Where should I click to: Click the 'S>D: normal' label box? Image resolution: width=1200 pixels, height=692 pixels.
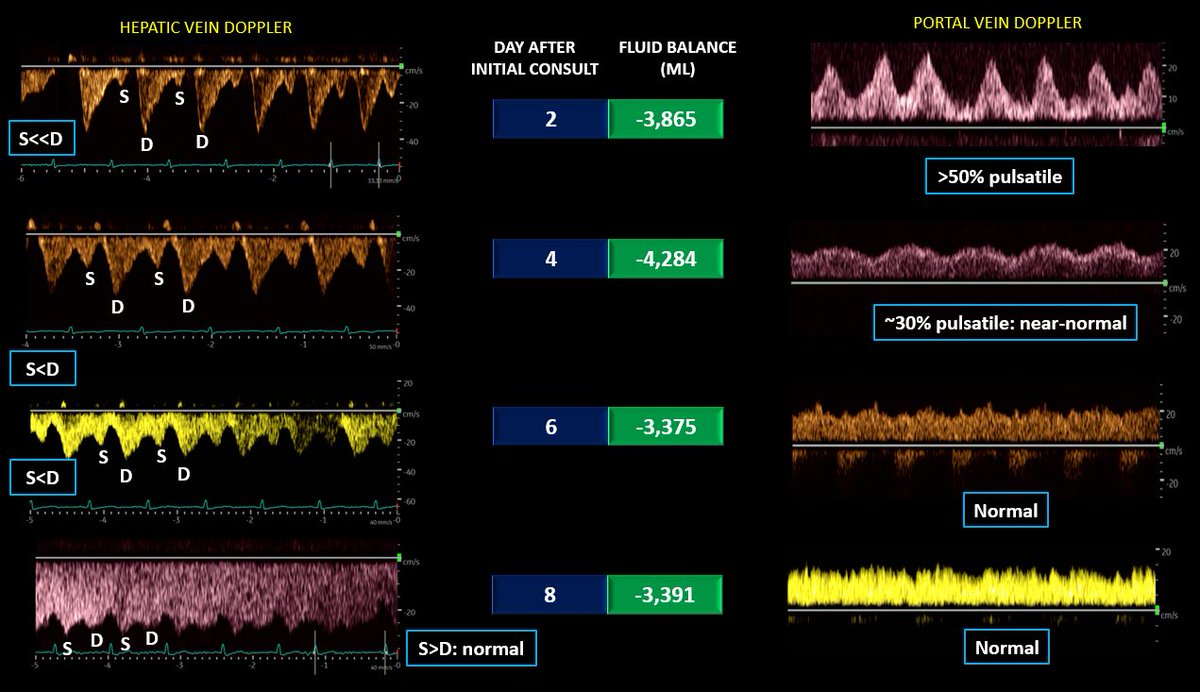pos(471,648)
